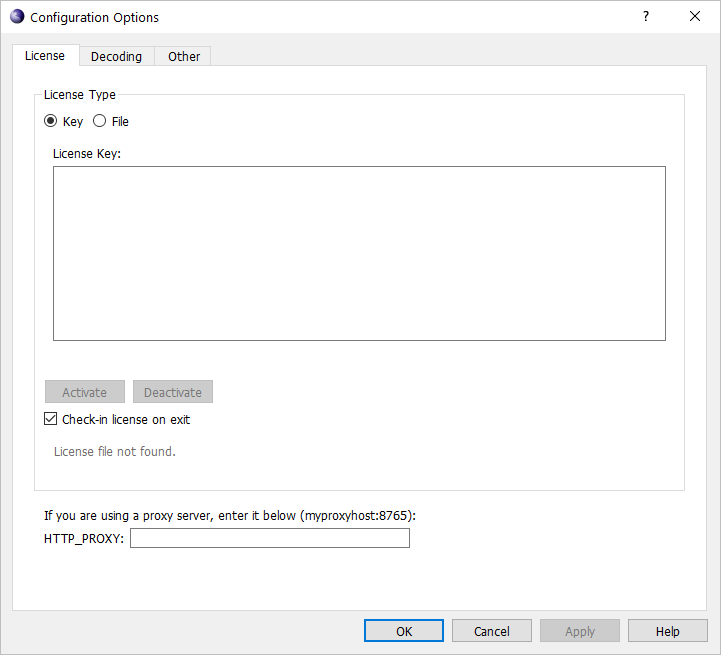Click the application icon in title bar

17,17
